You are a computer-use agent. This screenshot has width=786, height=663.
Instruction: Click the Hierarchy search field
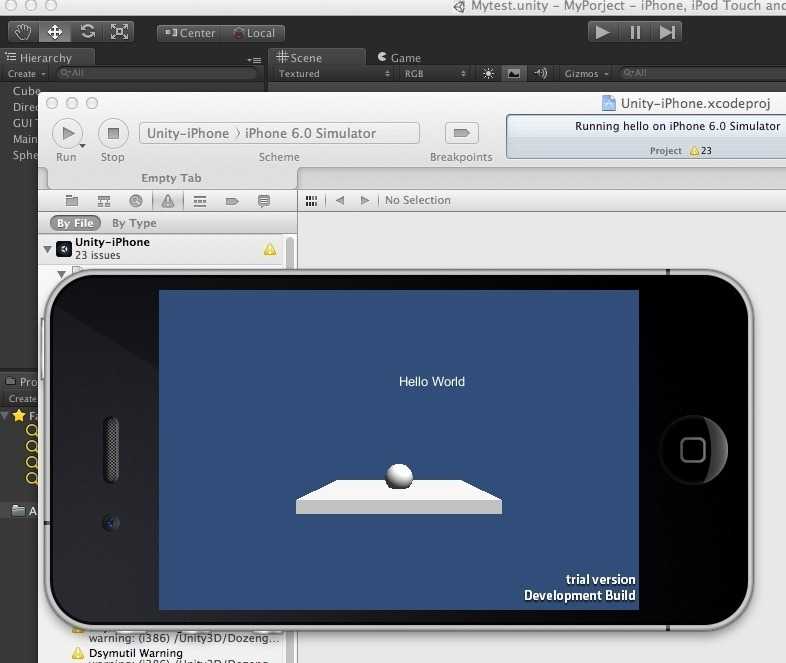tap(157, 73)
